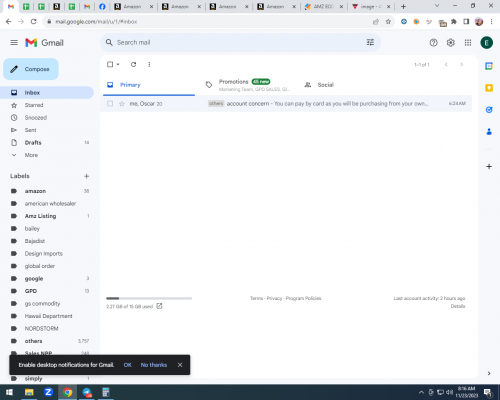Open Google Keep in the side panel
500x400 pixels.
point(489,88)
